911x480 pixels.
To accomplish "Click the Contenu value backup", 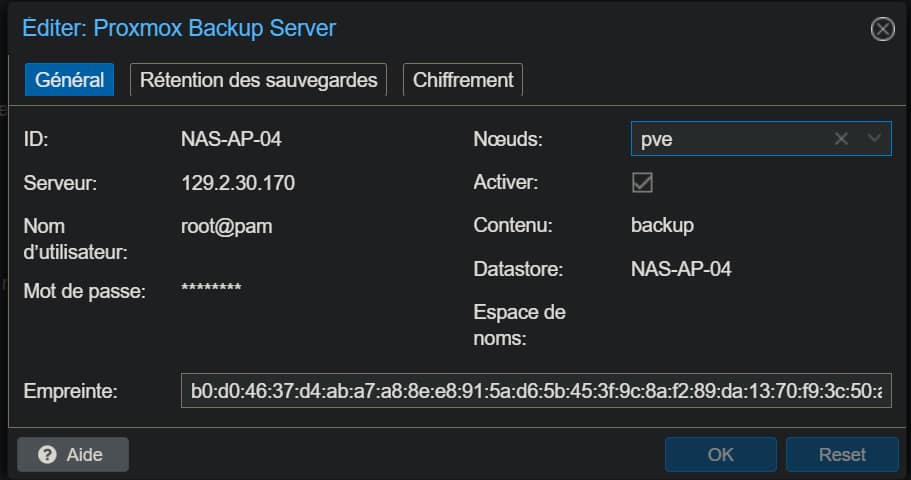I will (x=662, y=226).
